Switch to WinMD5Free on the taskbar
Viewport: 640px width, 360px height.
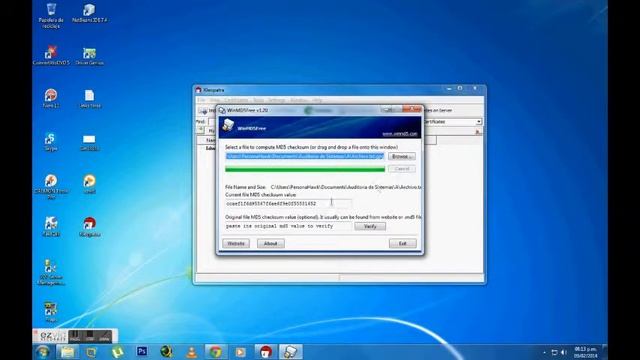(x=291, y=352)
